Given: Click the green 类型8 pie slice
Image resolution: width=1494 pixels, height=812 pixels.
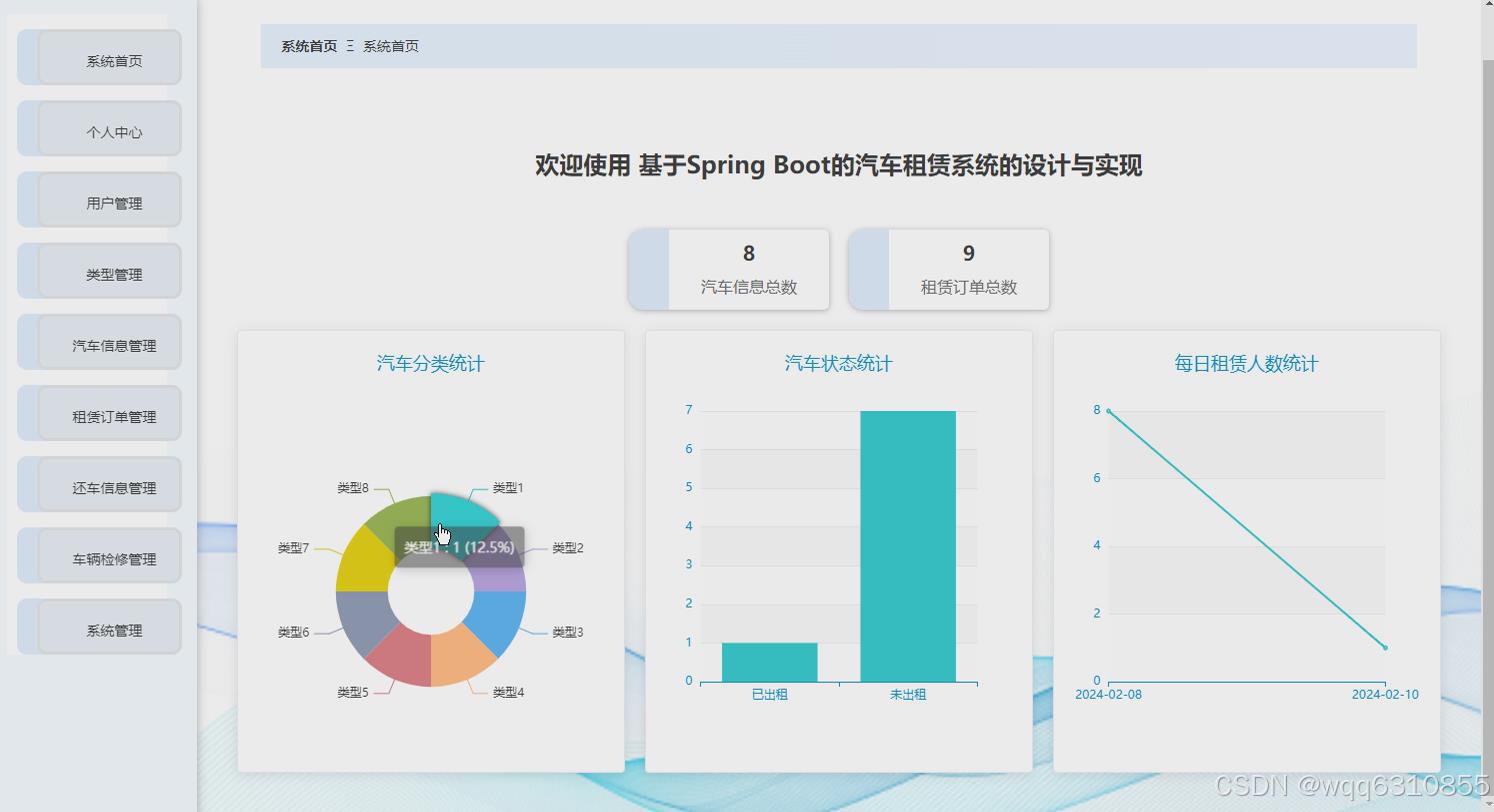Looking at the screenshot, I should [x=404, y=524].
